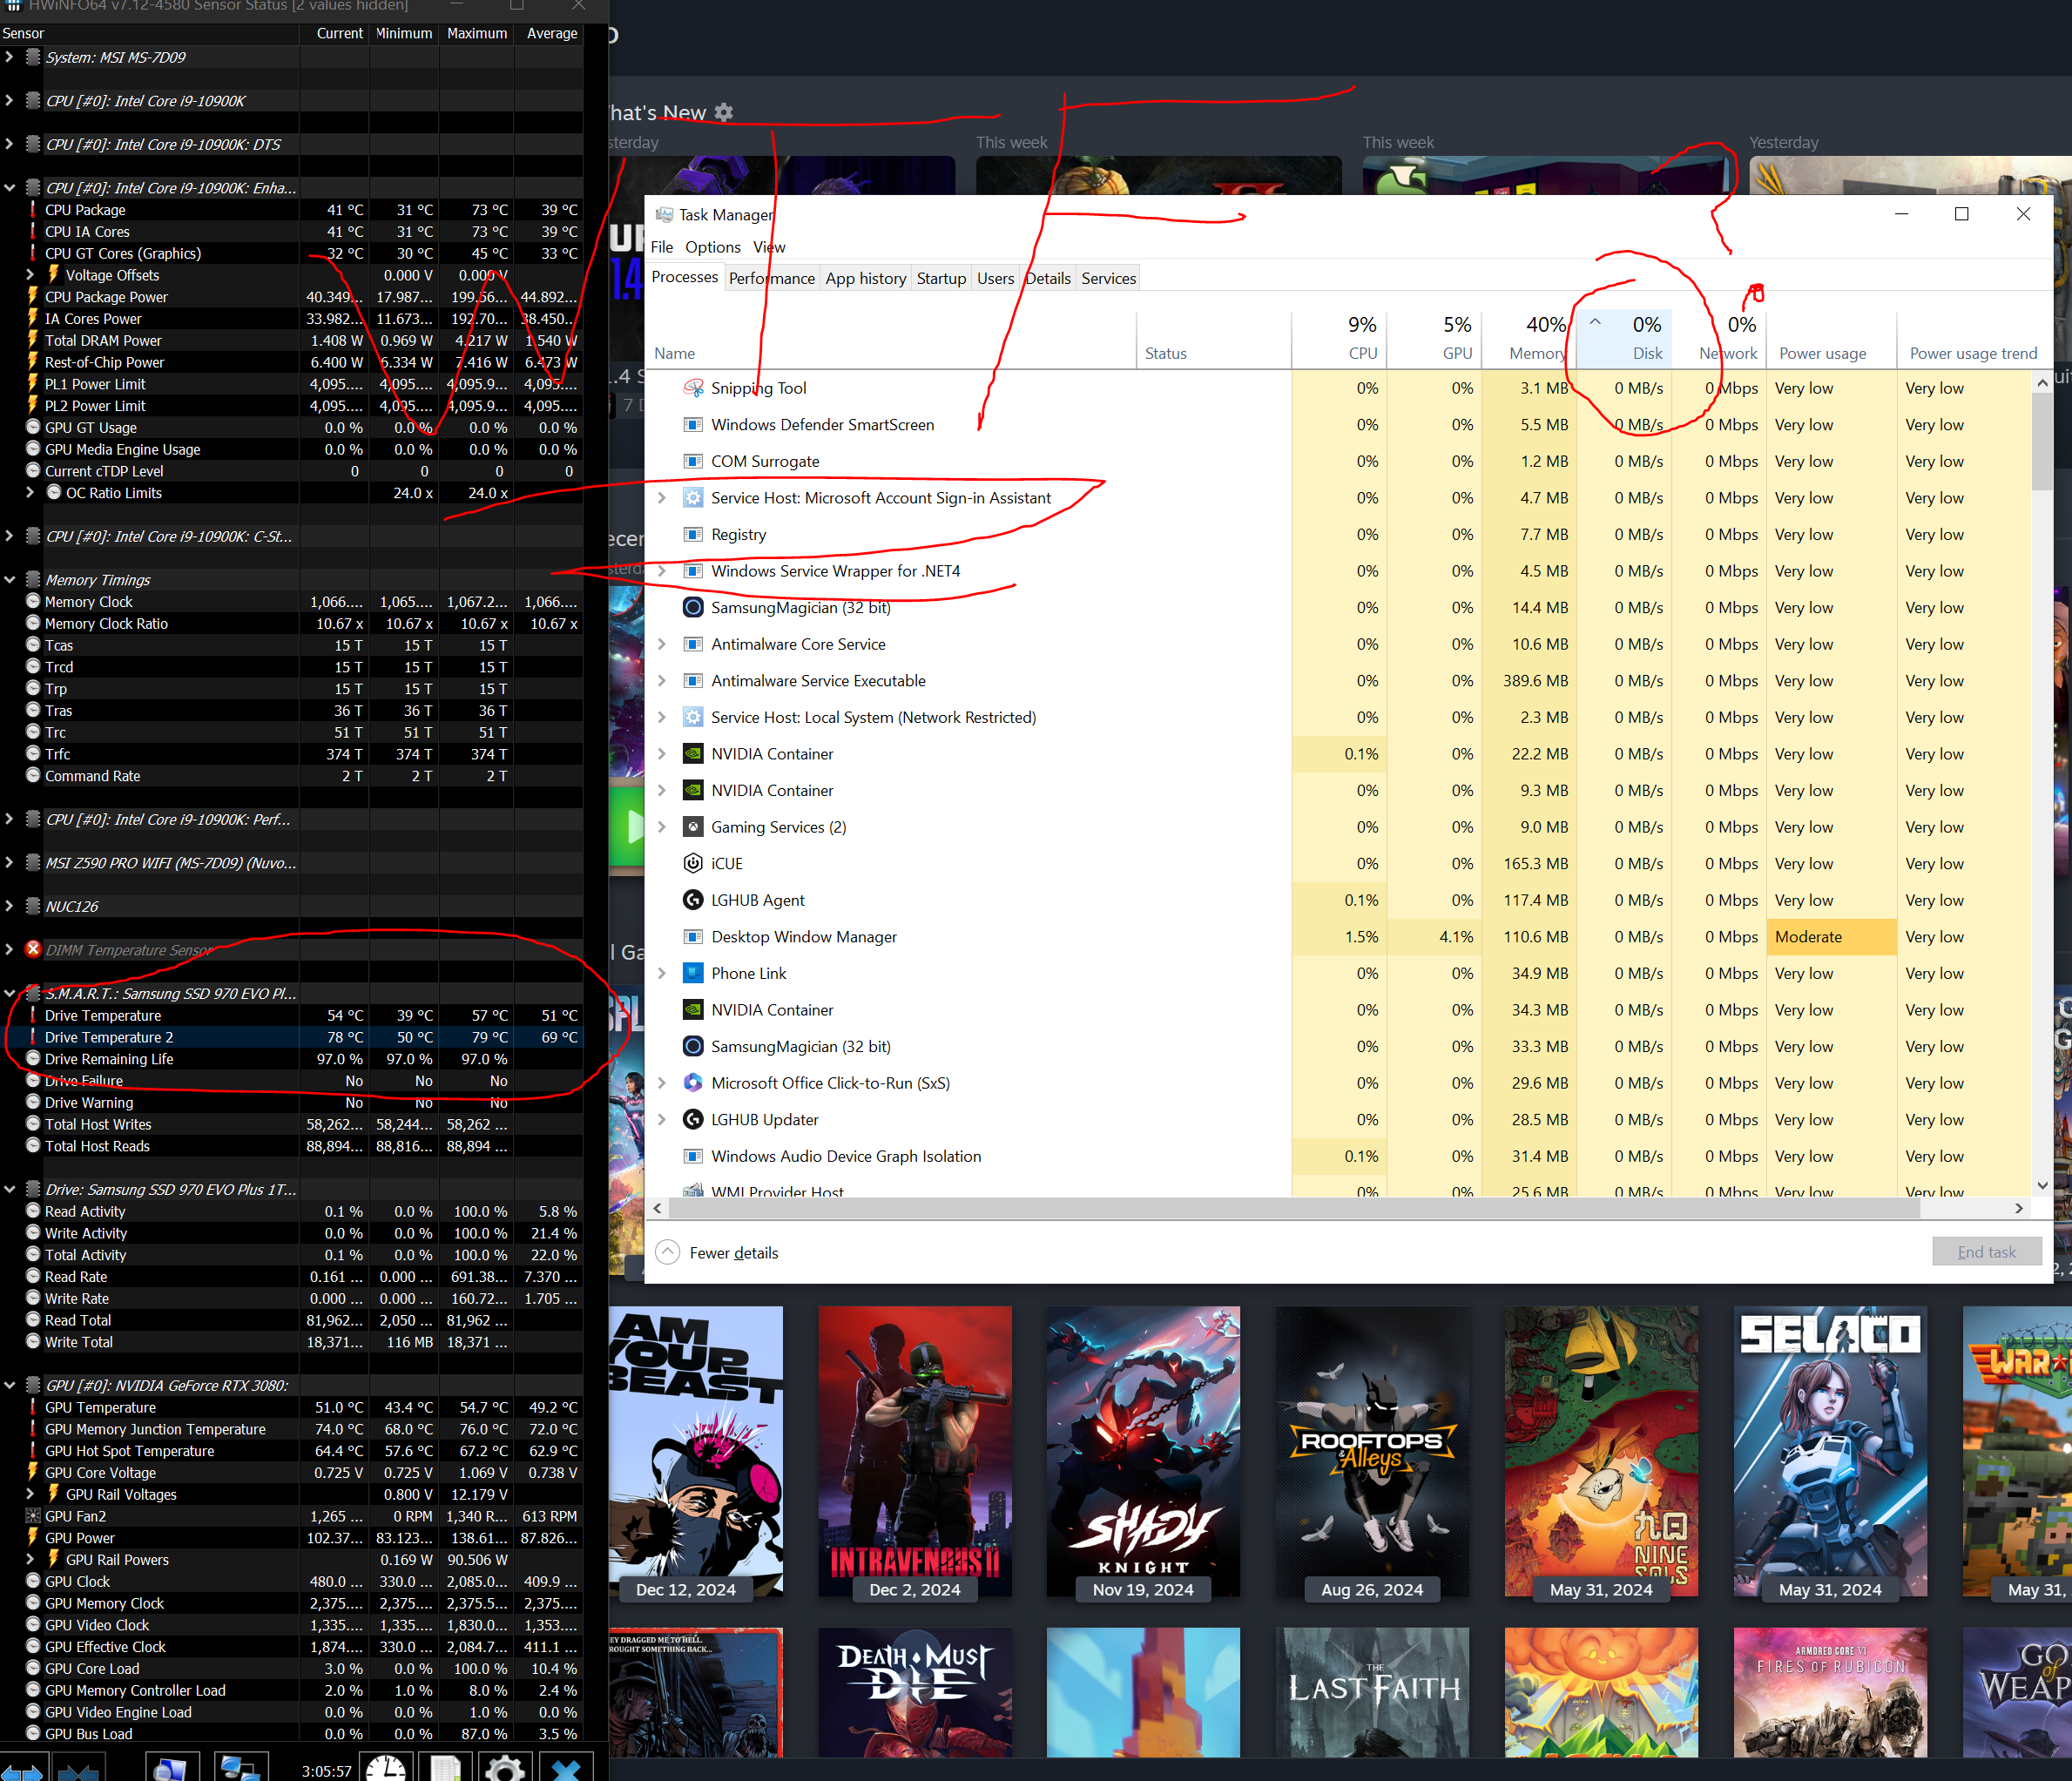Expand Voltage Offsets sensor row
The height and width of the screenshot is (1781, 2072).
pyautogui.click(x=30, y=275)
